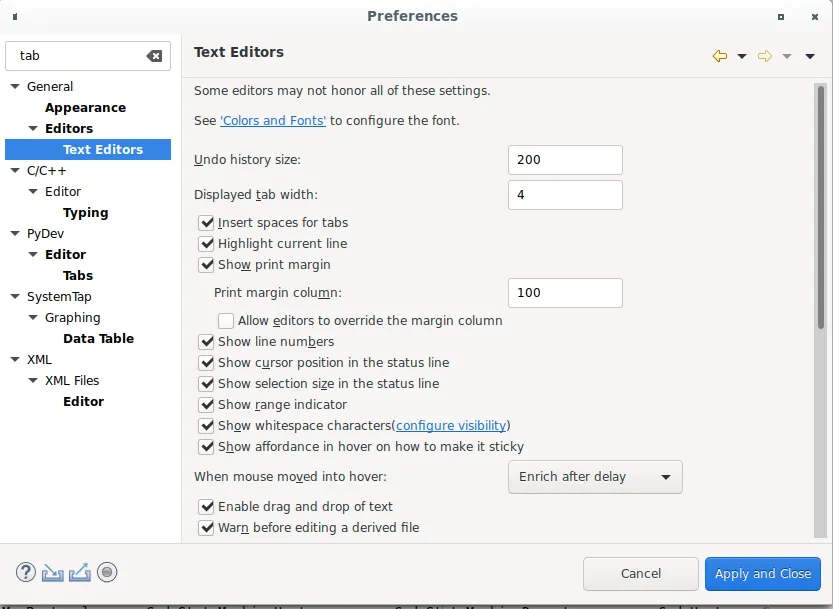Viewport: 833px width, 609px height.
Task: Select Appearance in the preferences tree
Action: [x=85, y=108]
